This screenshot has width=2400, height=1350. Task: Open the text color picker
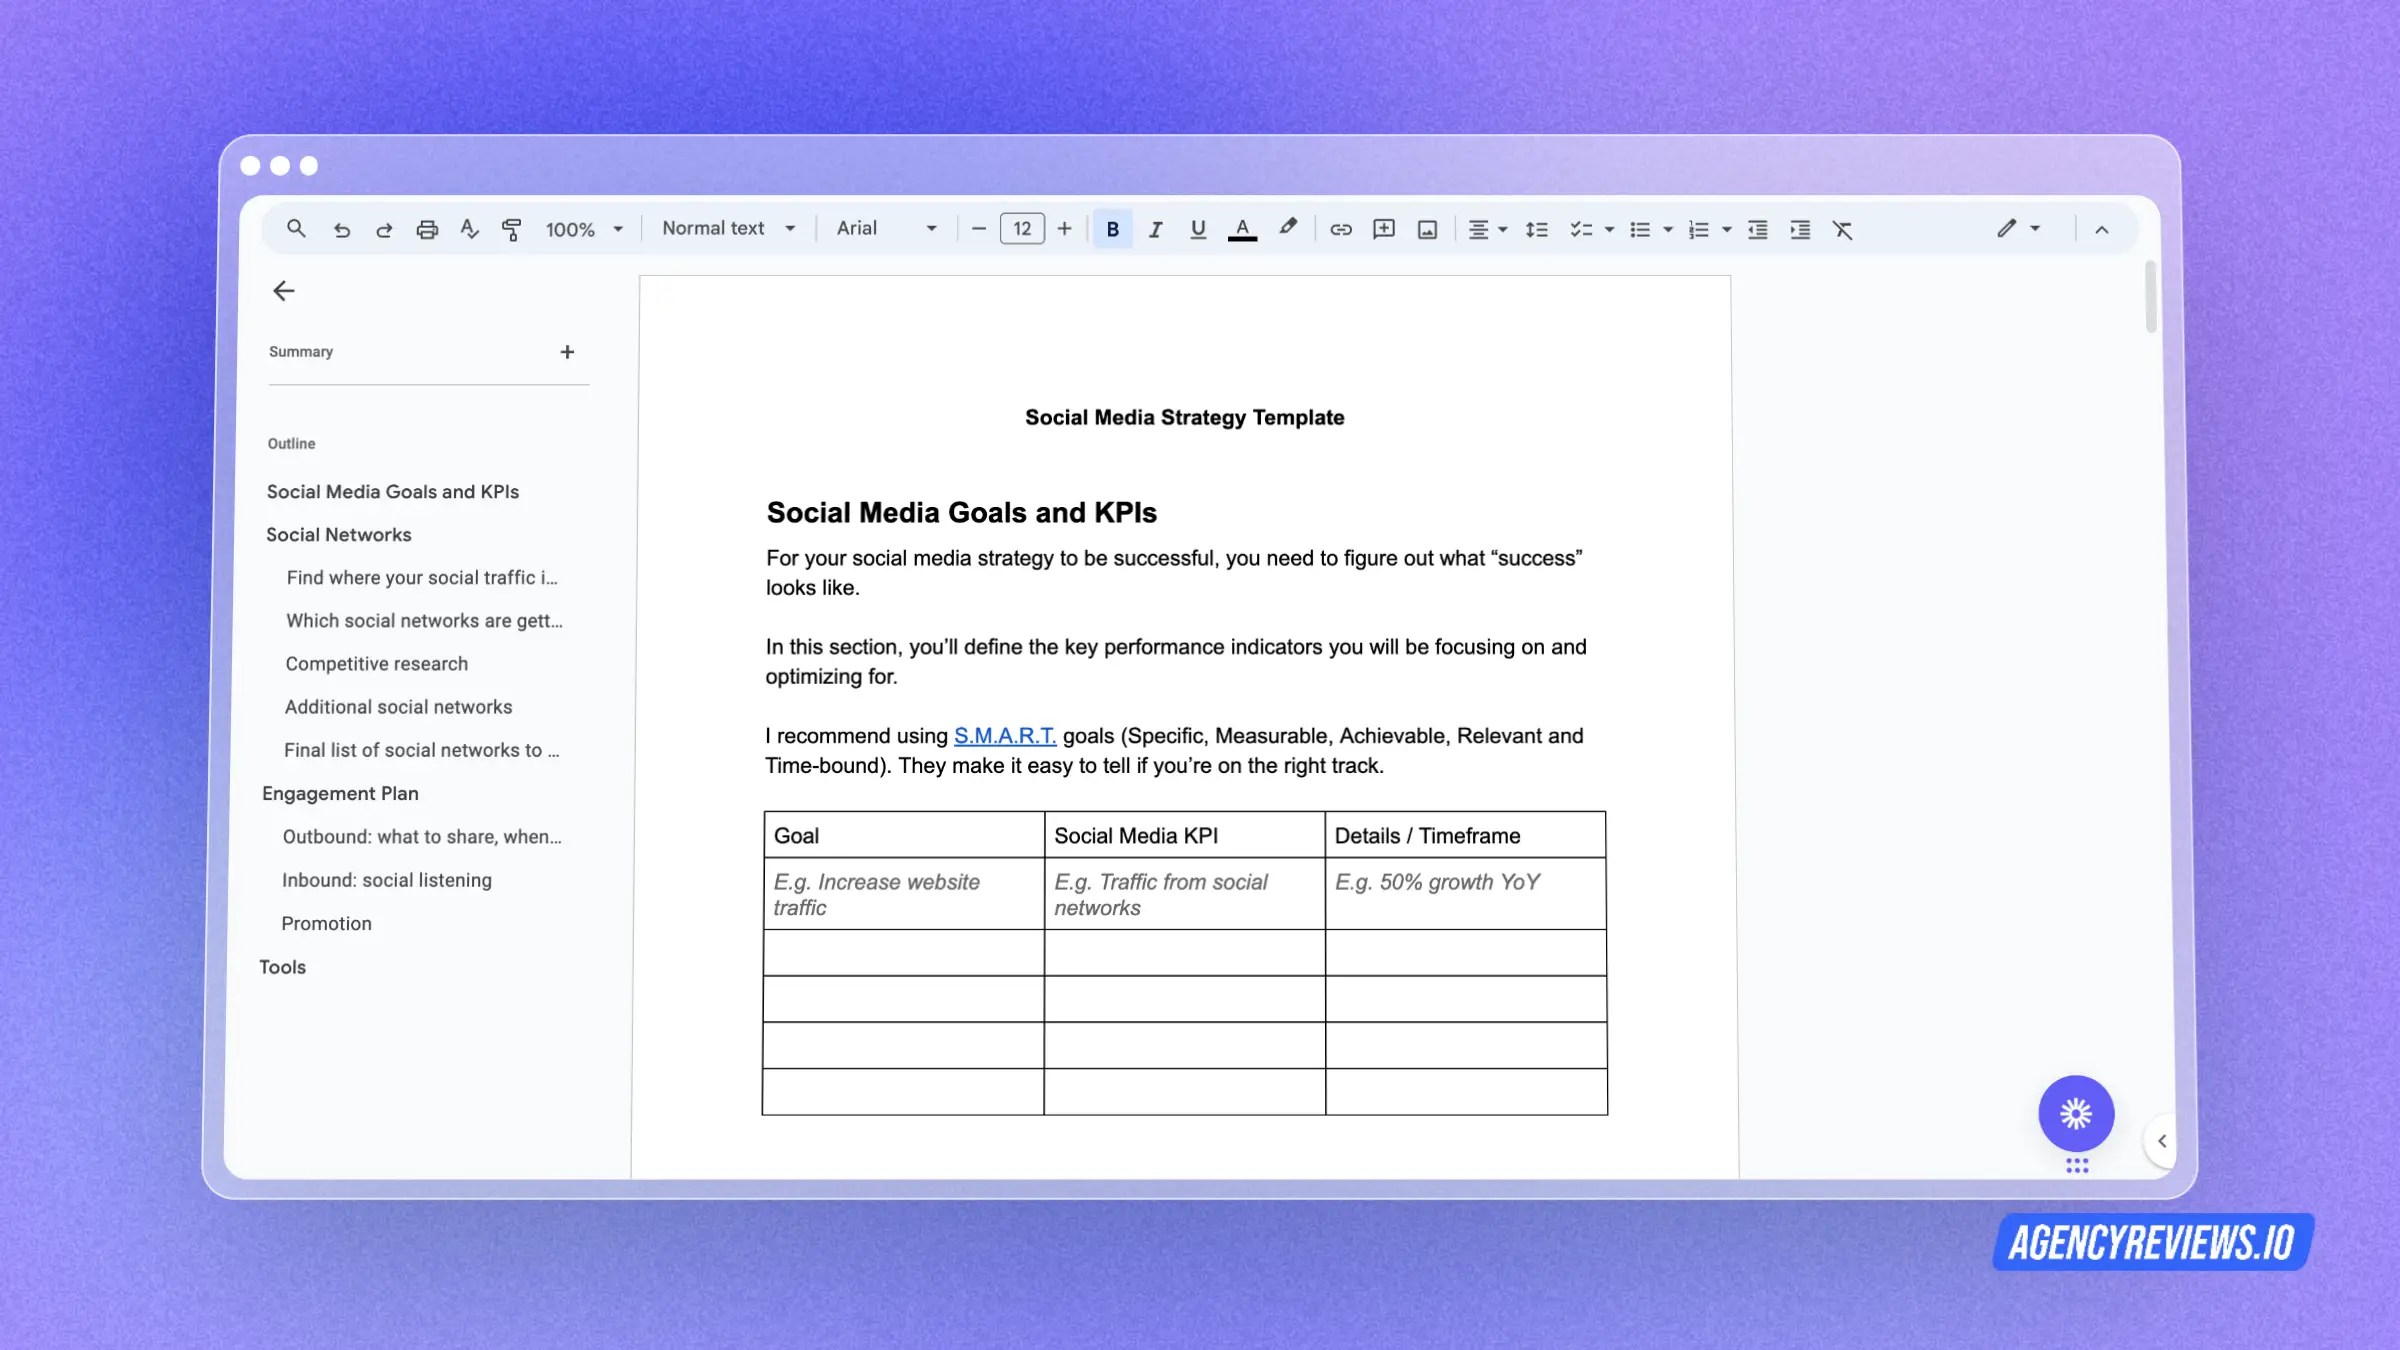[1242, 229]
